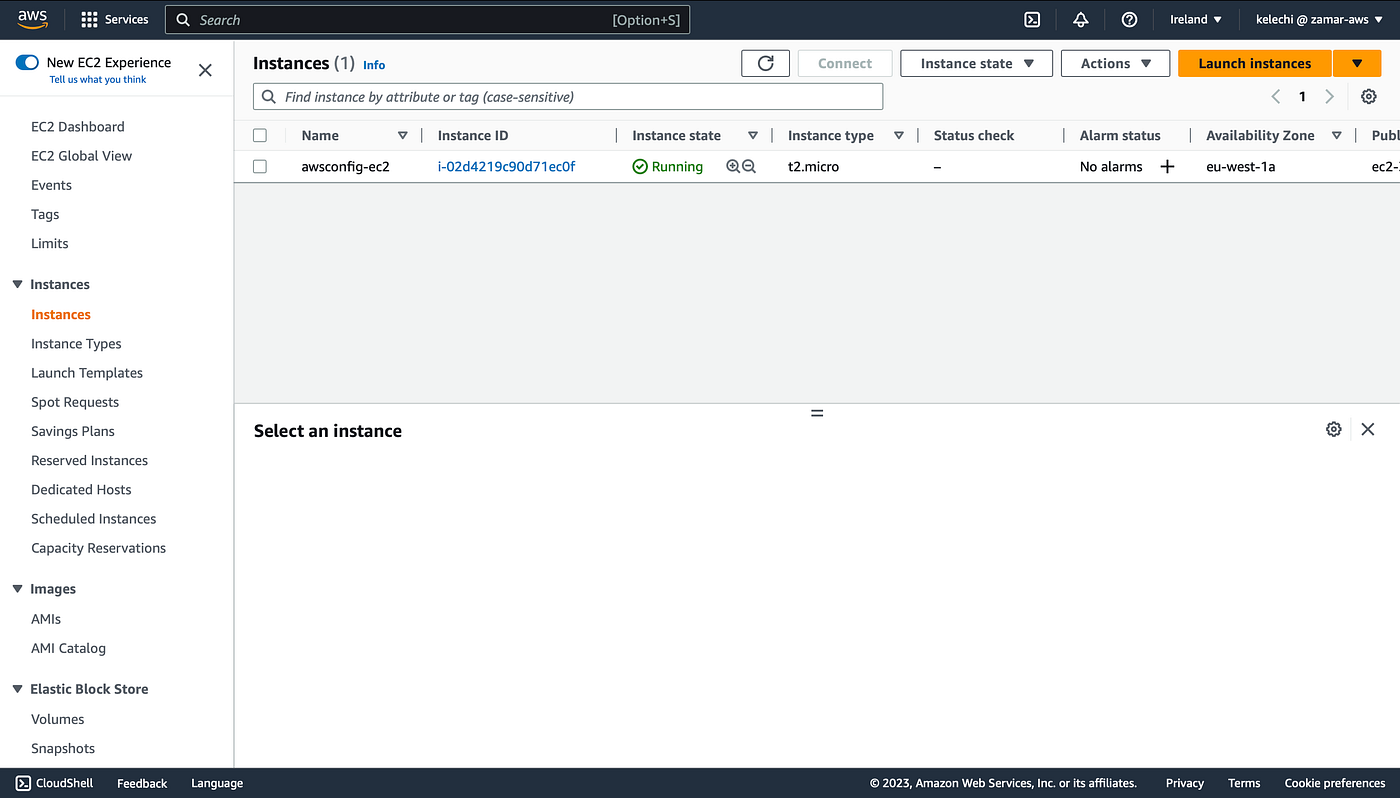Screen dimensions: 1400x798
Task: Open instances table preferences gear
Action: point(1368,96)
